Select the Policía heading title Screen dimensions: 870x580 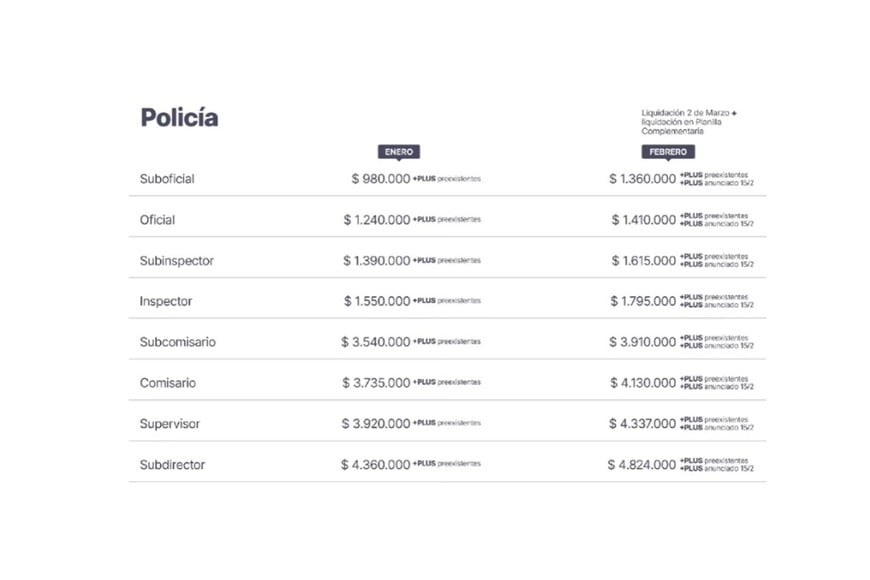(x=179, y=117)
